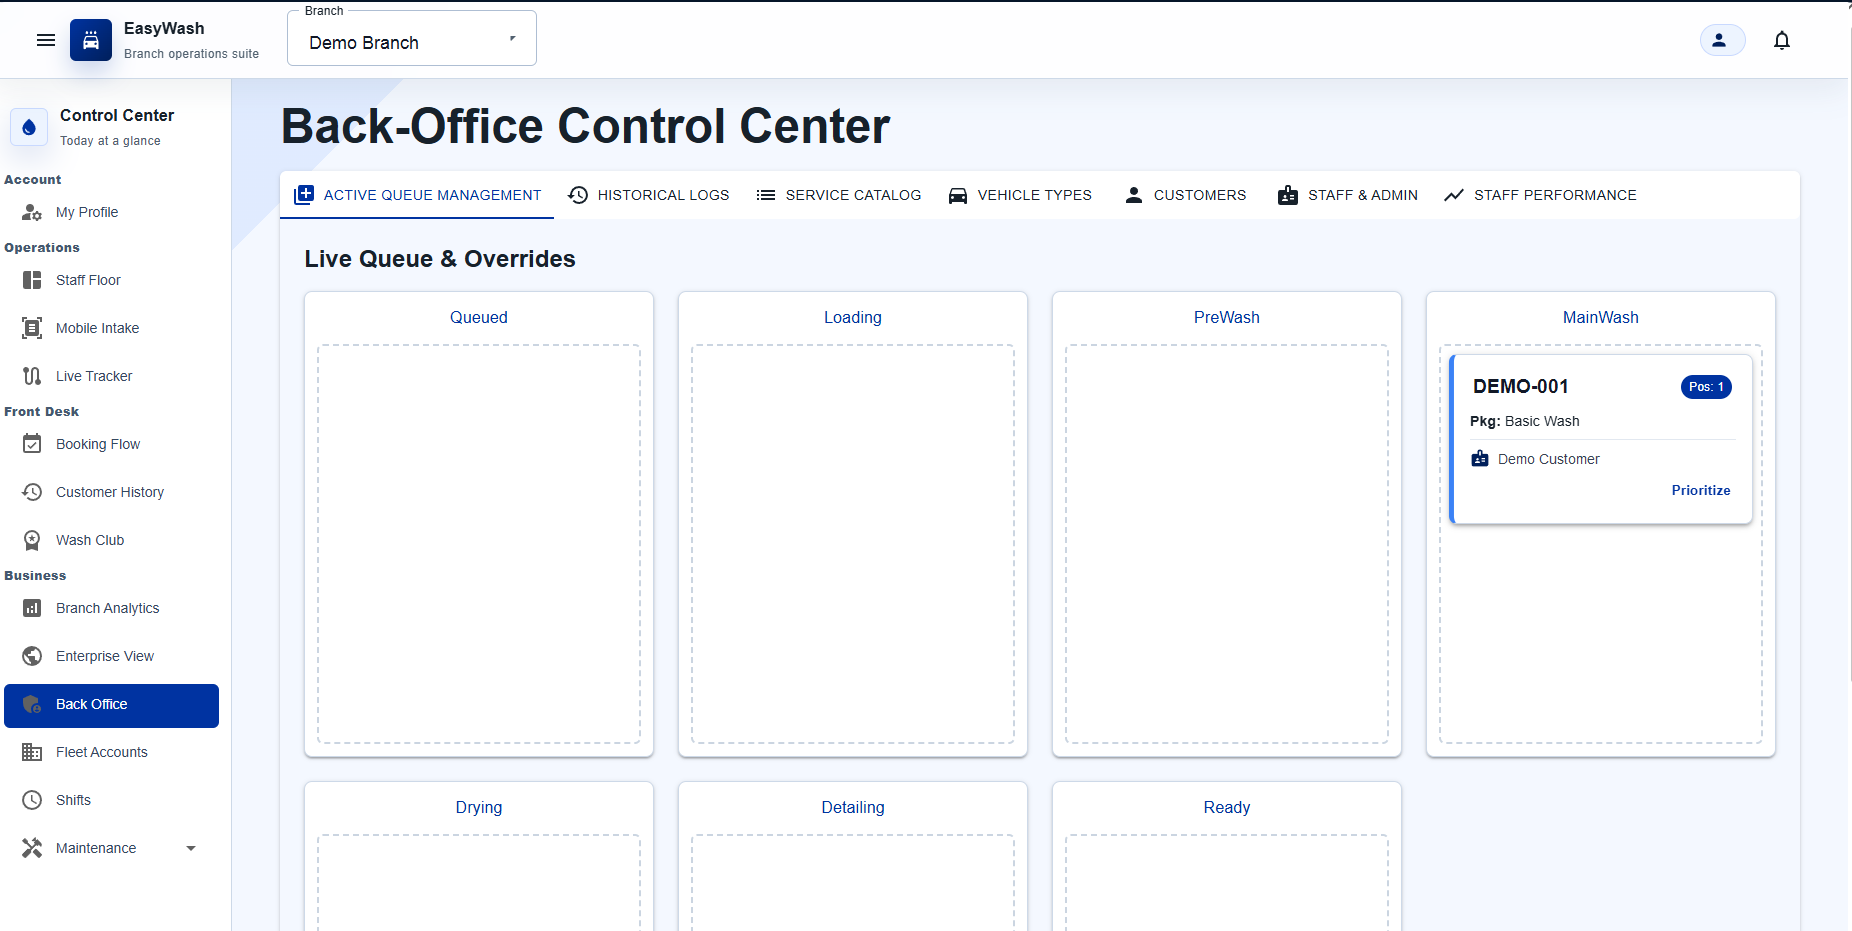Image resolution: width=1852 pixels, height=931 pixels.
Task: Open Fleet Accounts page
Action: (111, 752)
